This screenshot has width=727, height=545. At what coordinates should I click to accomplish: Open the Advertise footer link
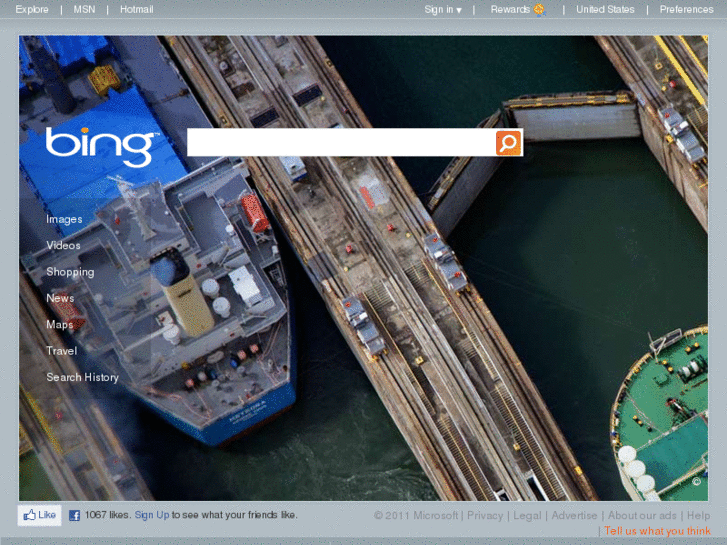click(574, 516)
